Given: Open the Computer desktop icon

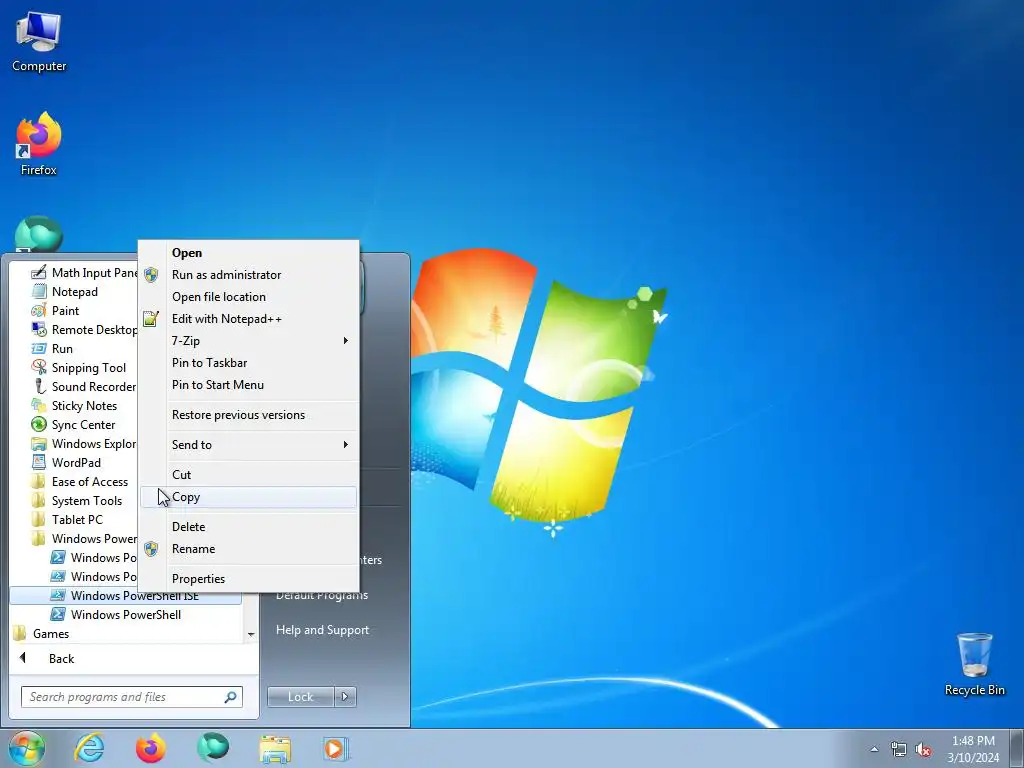Looking at the screenshot, I should click(39, 43).
